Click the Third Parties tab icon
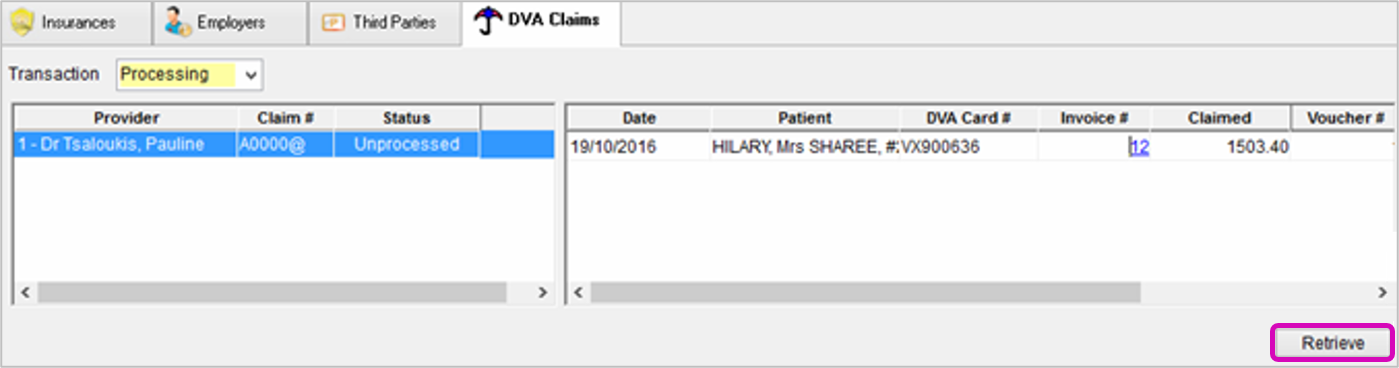The width and height of the screenshot is (1399, 368). click(x=334, y=22)
